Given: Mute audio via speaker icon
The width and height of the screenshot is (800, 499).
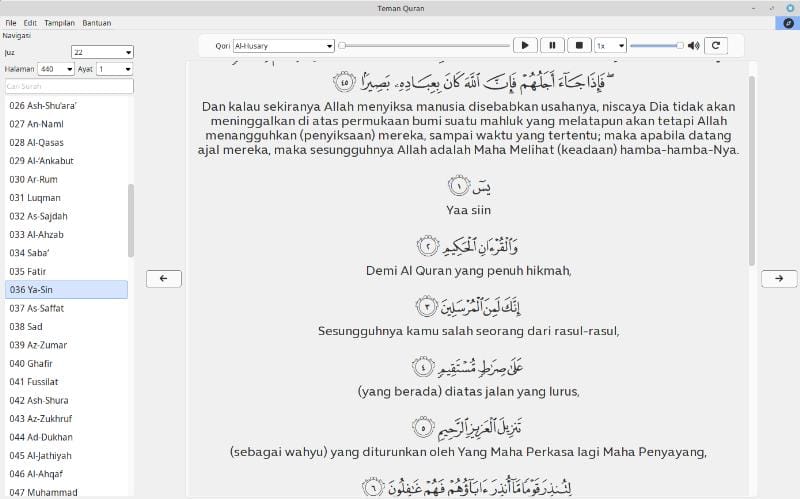Looking at the screenshot, I should pyautogui.click(x=693, y=45).
